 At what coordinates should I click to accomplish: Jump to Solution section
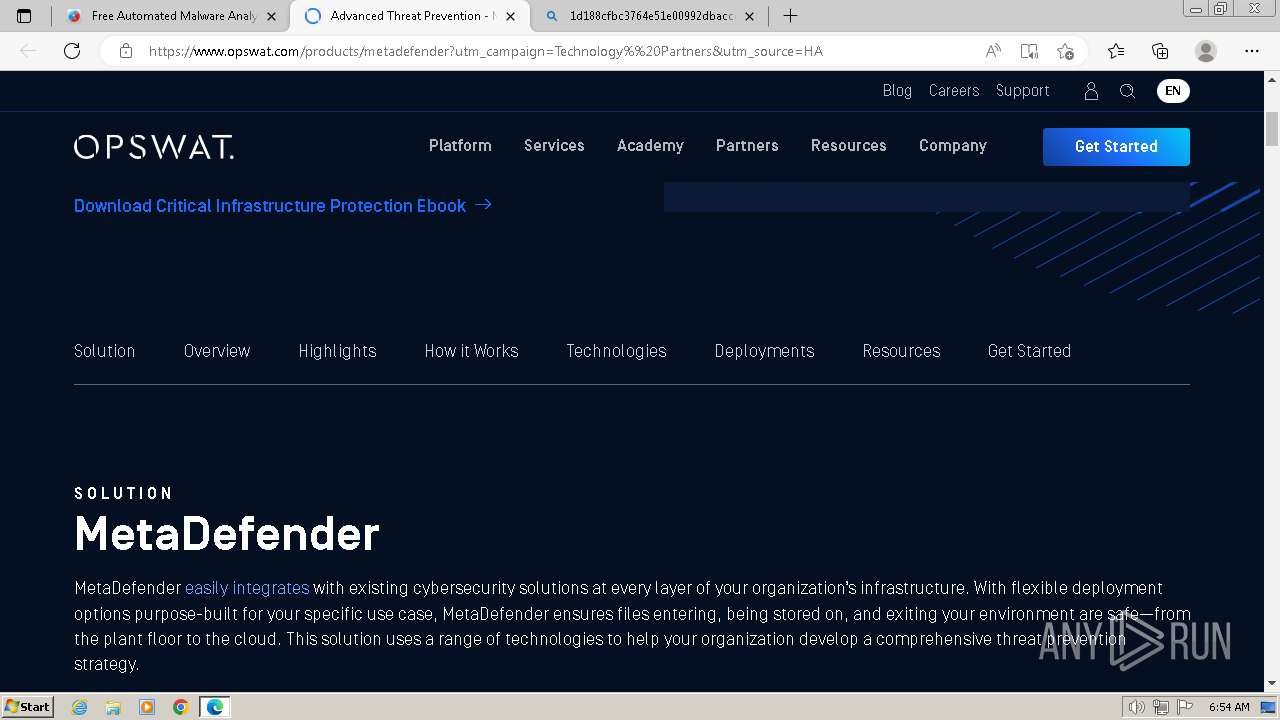click(104, 351)
